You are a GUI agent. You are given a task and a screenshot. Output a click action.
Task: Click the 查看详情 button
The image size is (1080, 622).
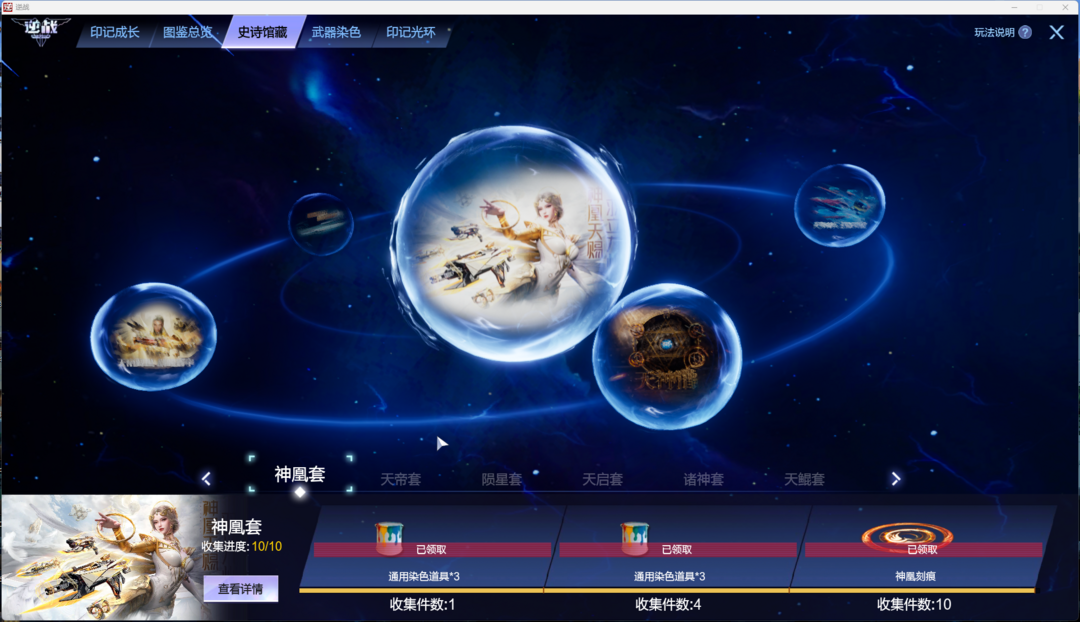(240, 589)
